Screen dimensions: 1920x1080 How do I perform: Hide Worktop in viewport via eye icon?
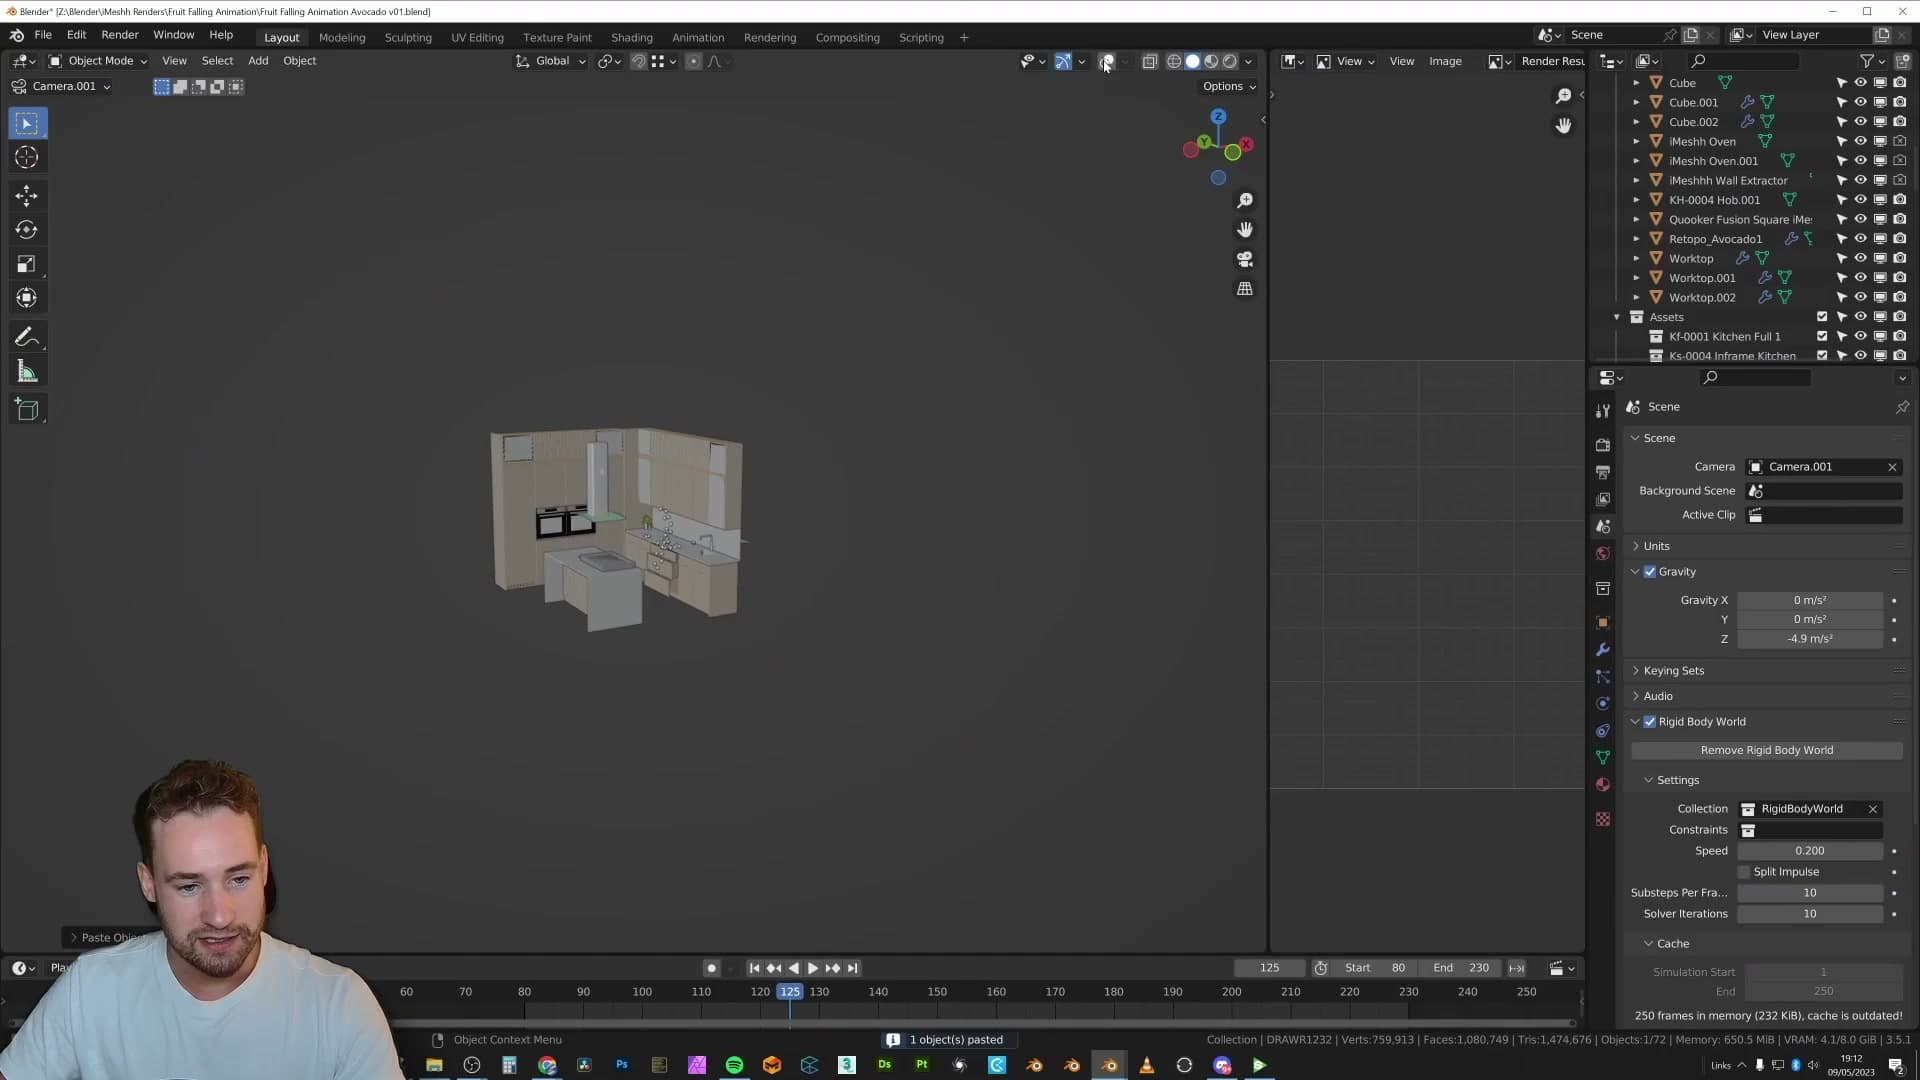click(1861, 258)
